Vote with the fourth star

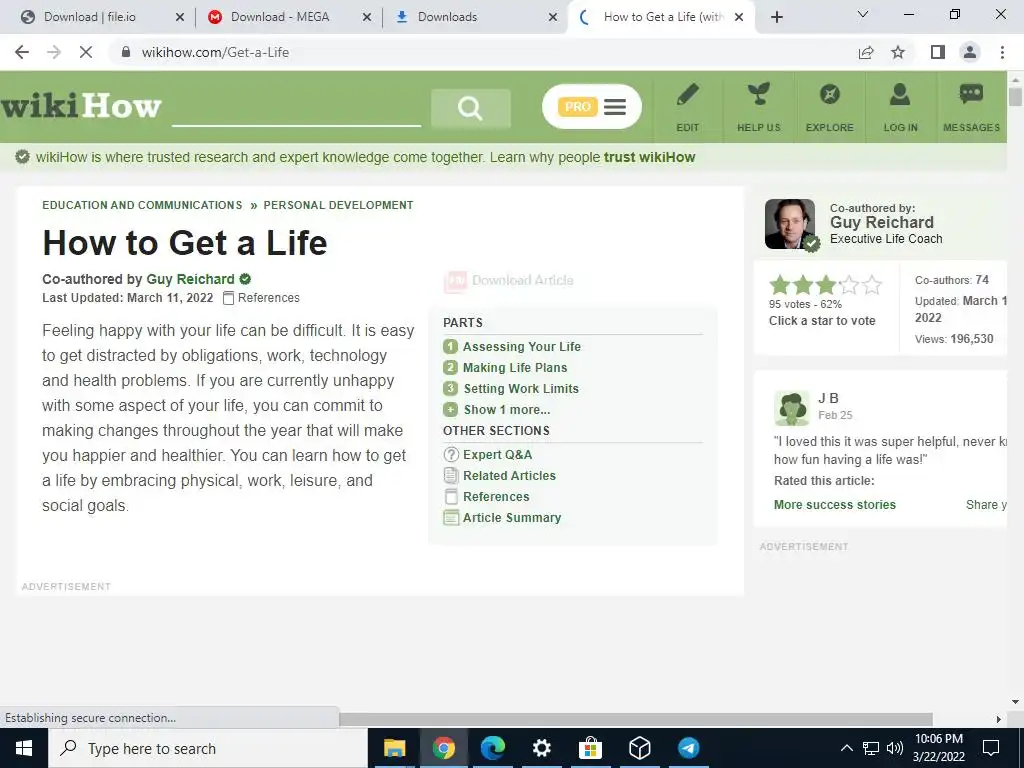(848, 285)
